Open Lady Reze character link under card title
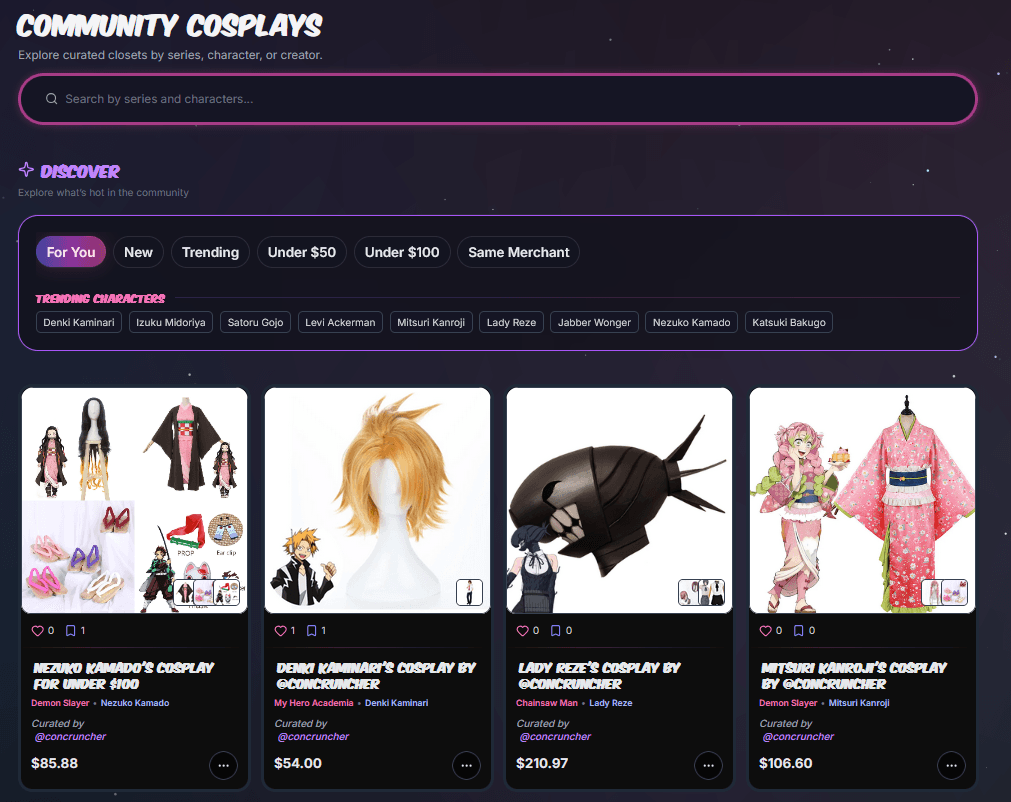The height and width of the screenshot is (802, 1011). click(611, 703)
